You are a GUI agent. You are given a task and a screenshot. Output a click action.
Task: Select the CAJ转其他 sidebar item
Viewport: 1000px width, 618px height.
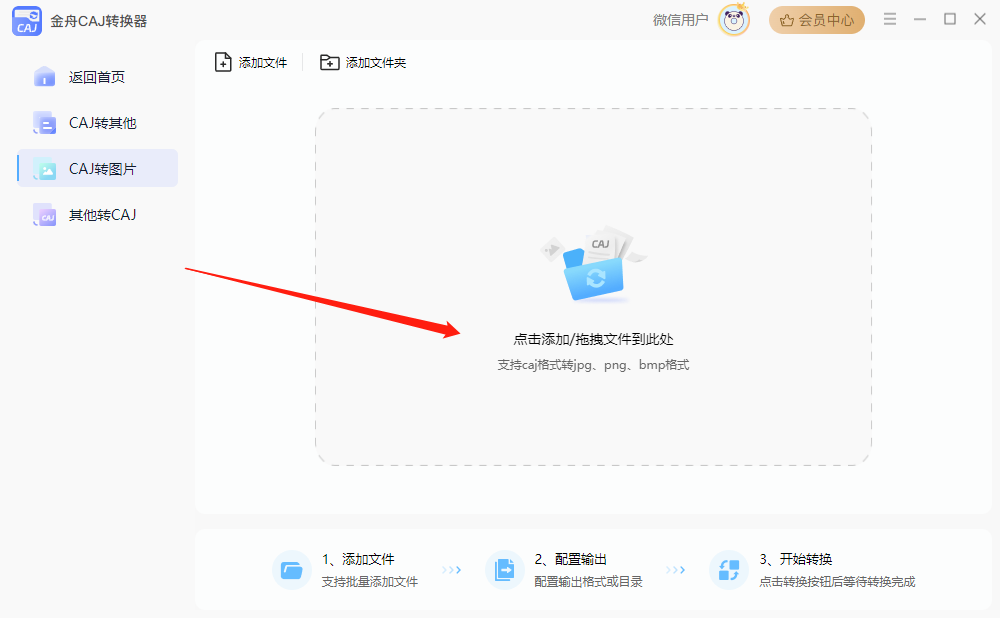102,123
